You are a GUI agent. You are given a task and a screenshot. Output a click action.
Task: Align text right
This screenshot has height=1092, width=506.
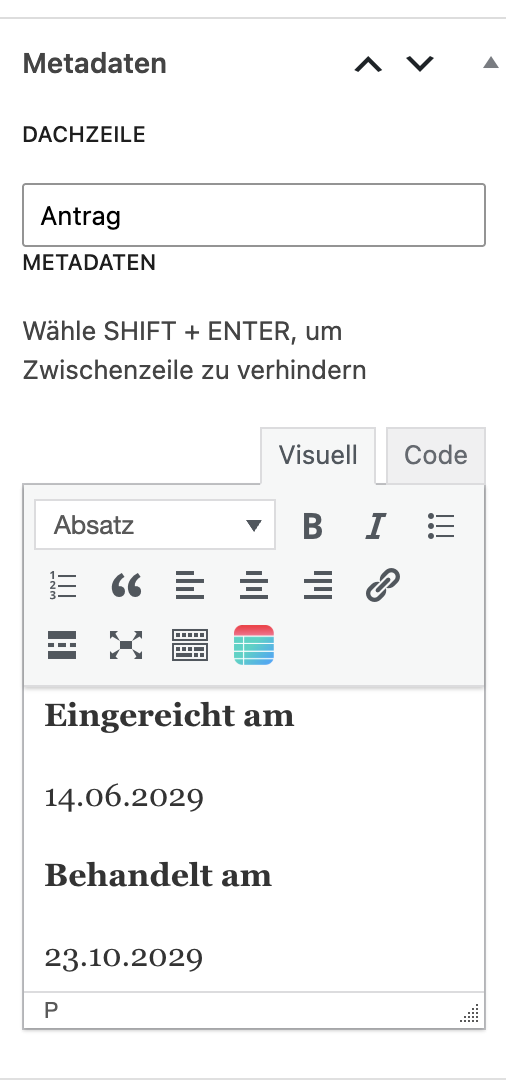(318, 585)
